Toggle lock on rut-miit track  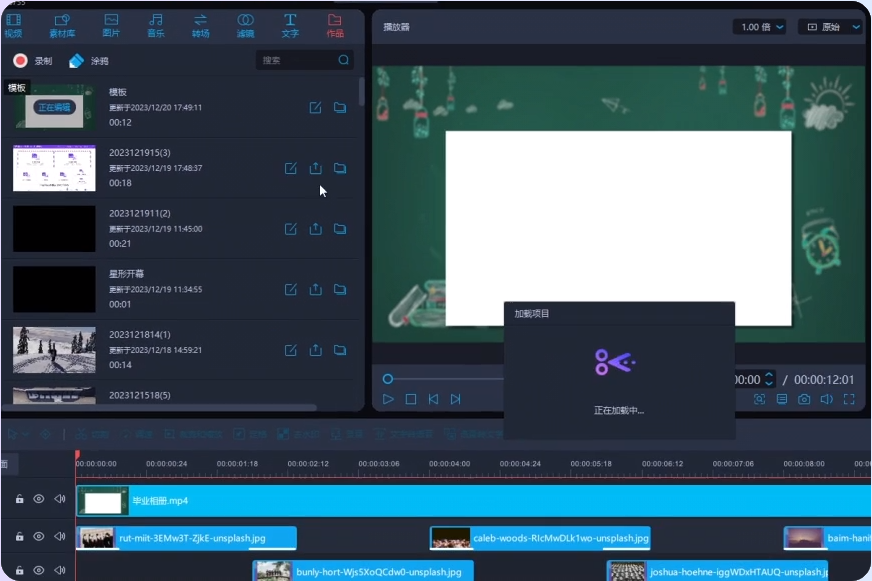(19, 537)
